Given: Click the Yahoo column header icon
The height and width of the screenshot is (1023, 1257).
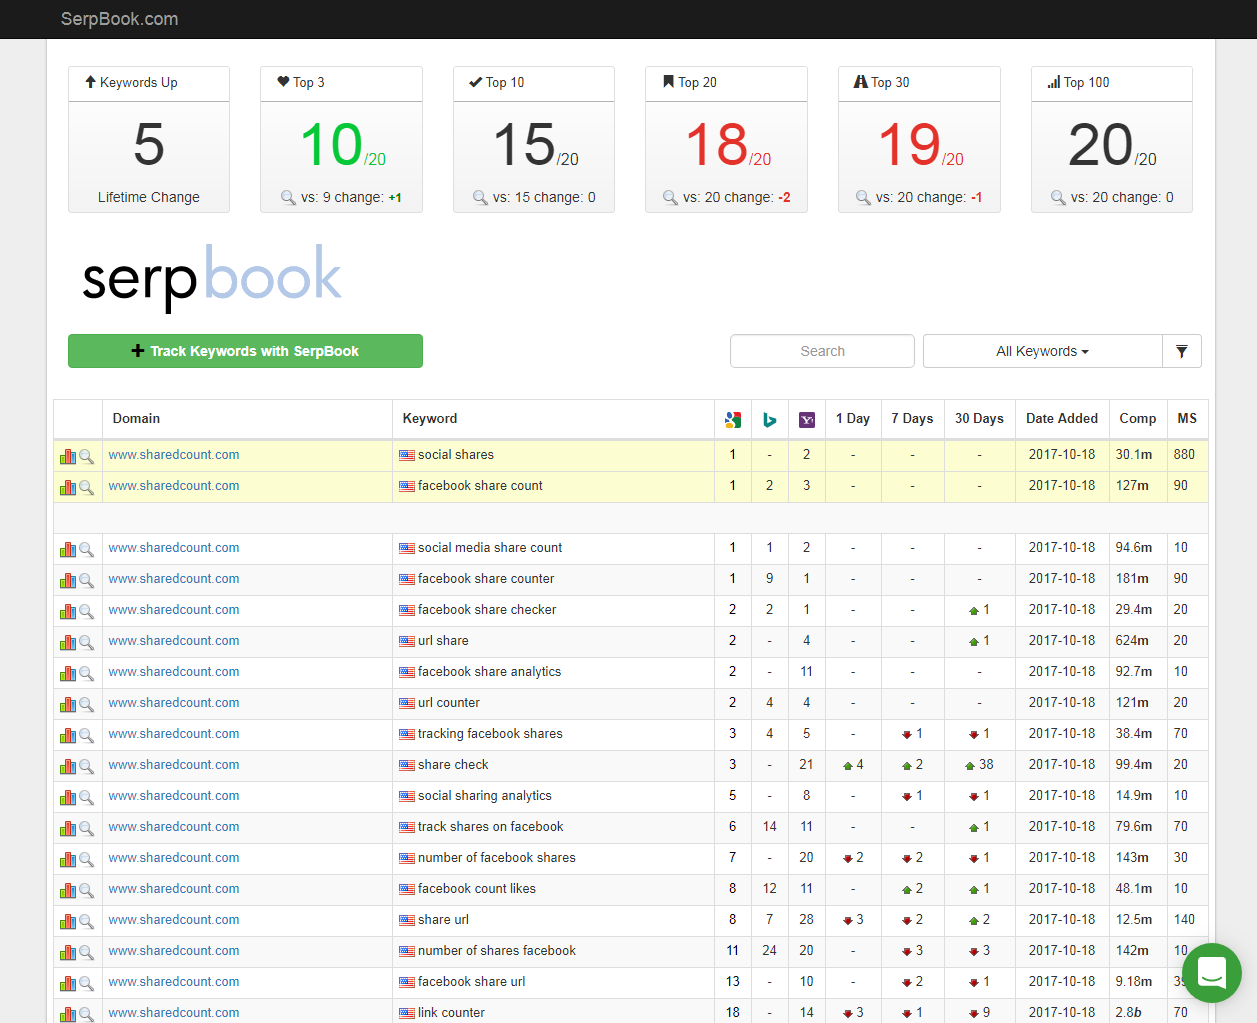Looking at the screenshot, I should pyautogui.click(x=806, y=420).
